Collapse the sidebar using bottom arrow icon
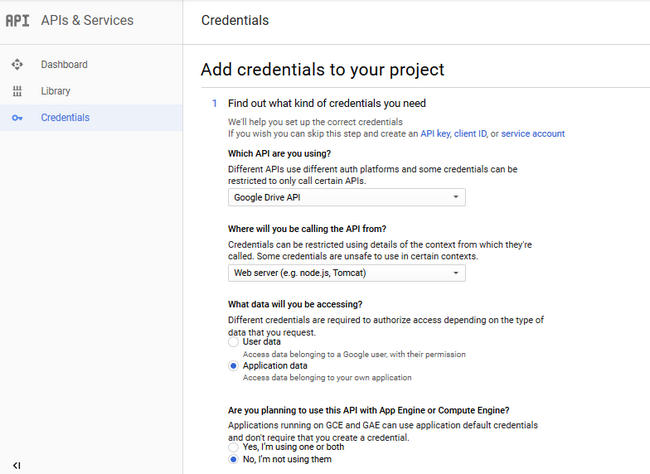 [x=17, y=465]
